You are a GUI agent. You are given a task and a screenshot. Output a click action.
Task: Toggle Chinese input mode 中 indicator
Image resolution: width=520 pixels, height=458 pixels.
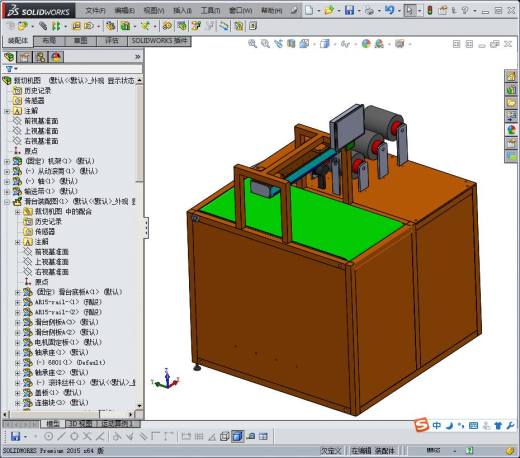pyautogui.click(x=437, y=425)
